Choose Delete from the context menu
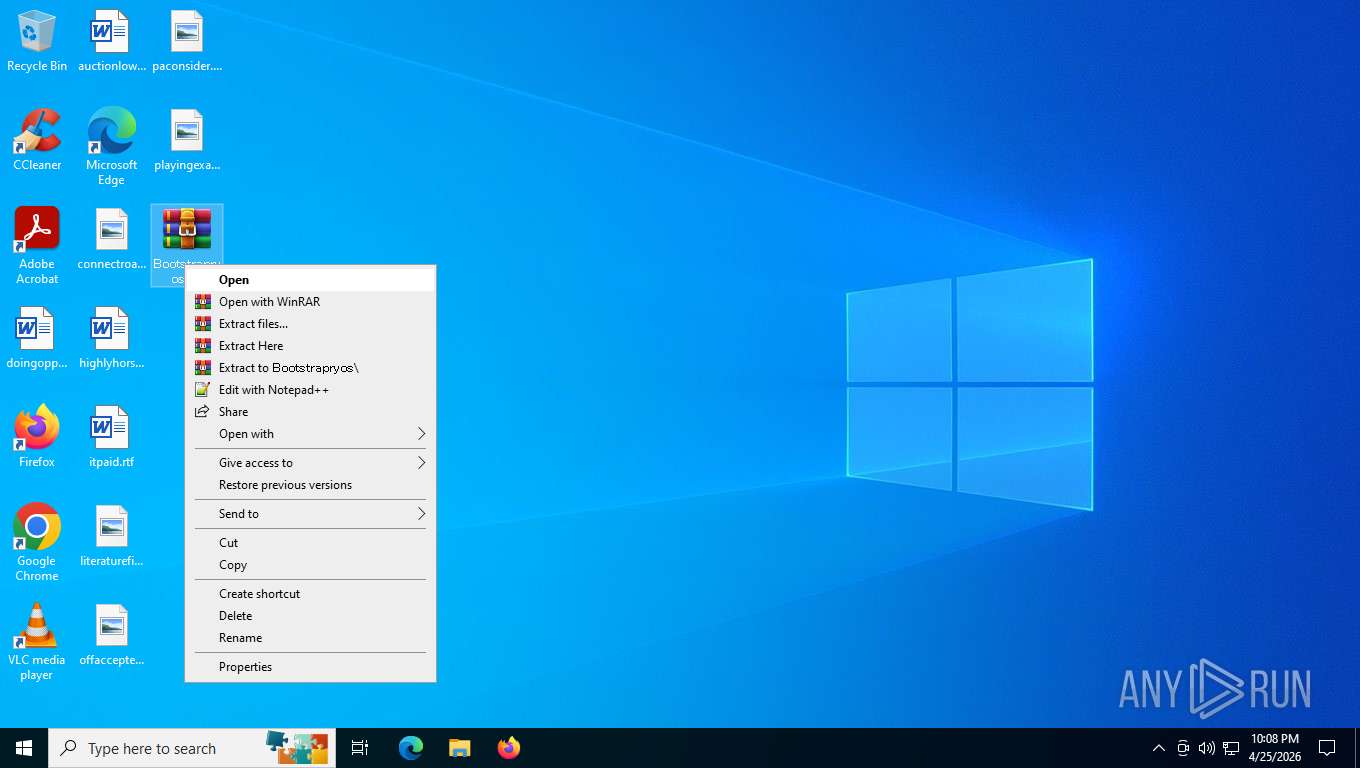1360x768 pixels. (x=310, y=616)
